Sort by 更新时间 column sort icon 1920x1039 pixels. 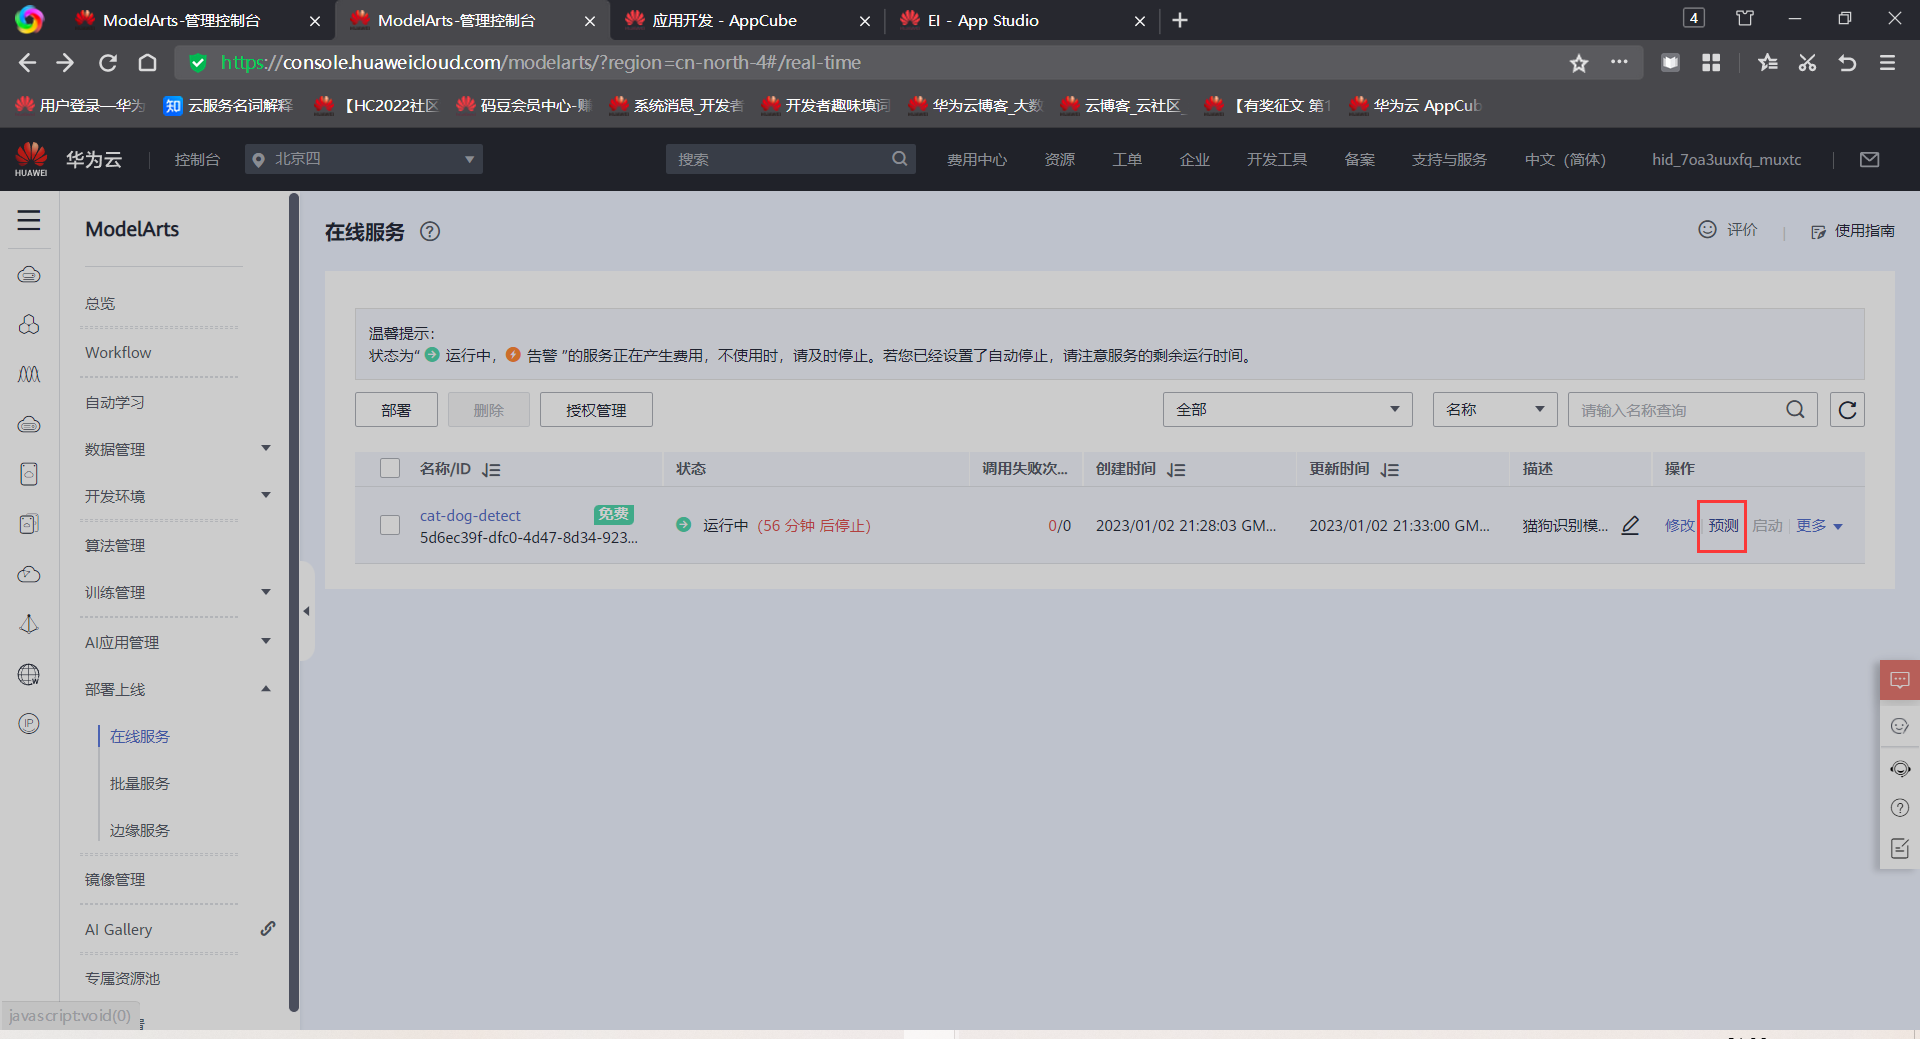1390,470
